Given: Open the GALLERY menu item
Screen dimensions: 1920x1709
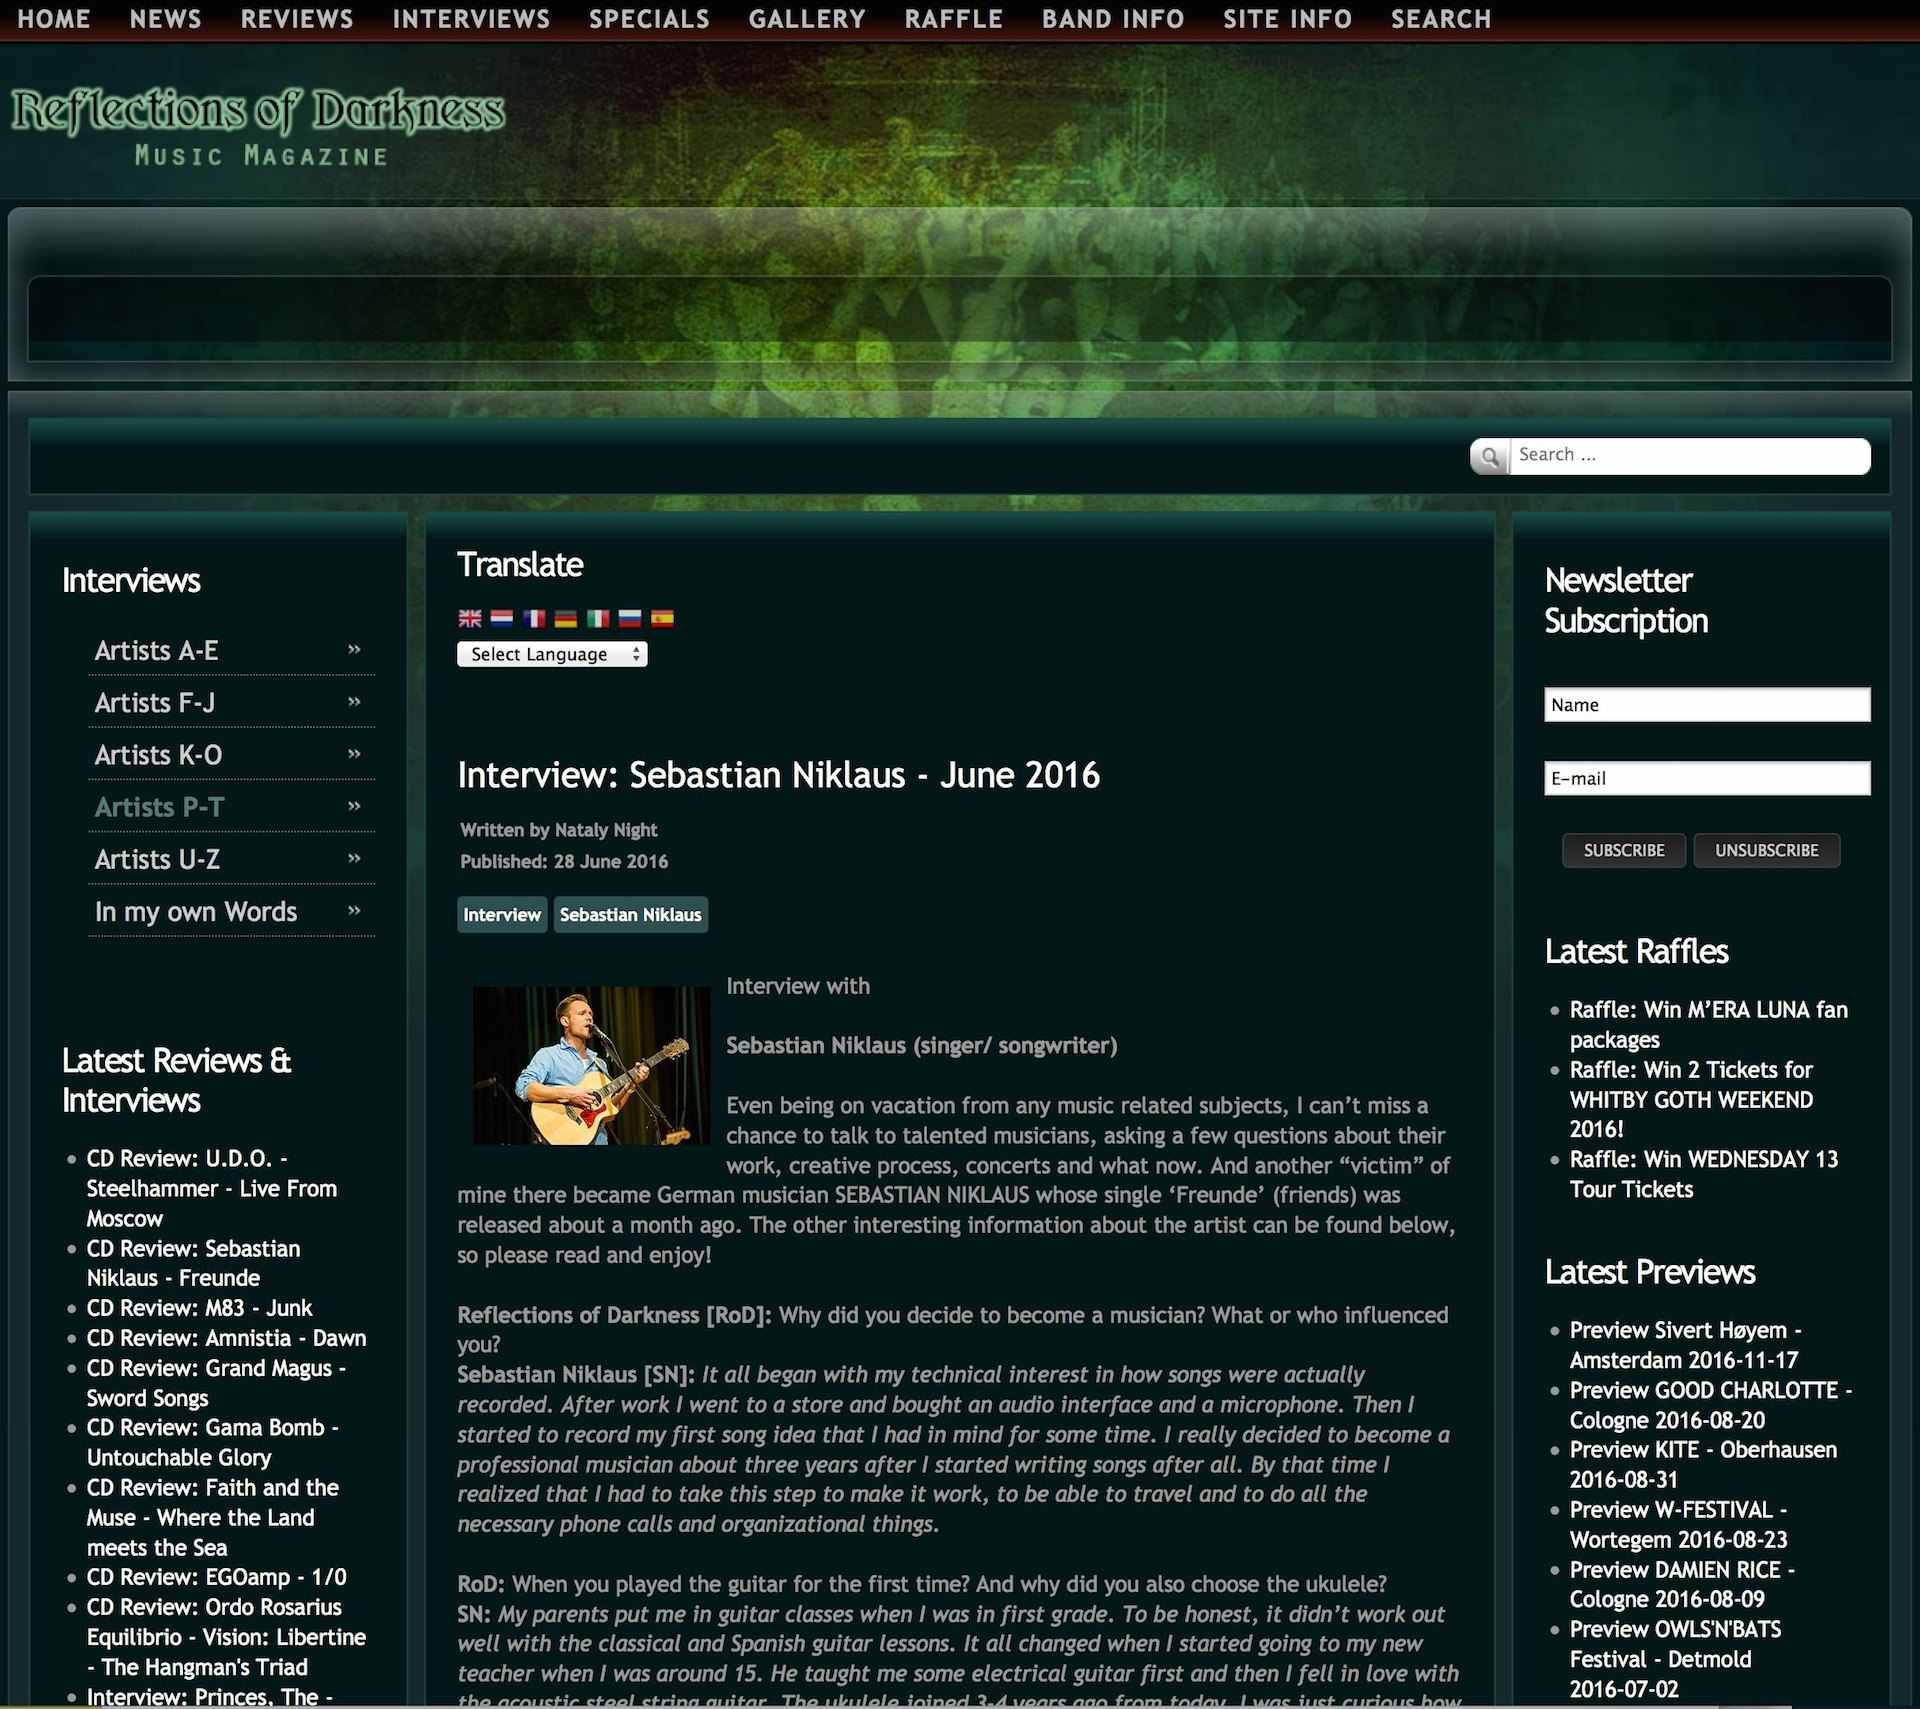Looking at the screenshot, I should click(807, 19).
